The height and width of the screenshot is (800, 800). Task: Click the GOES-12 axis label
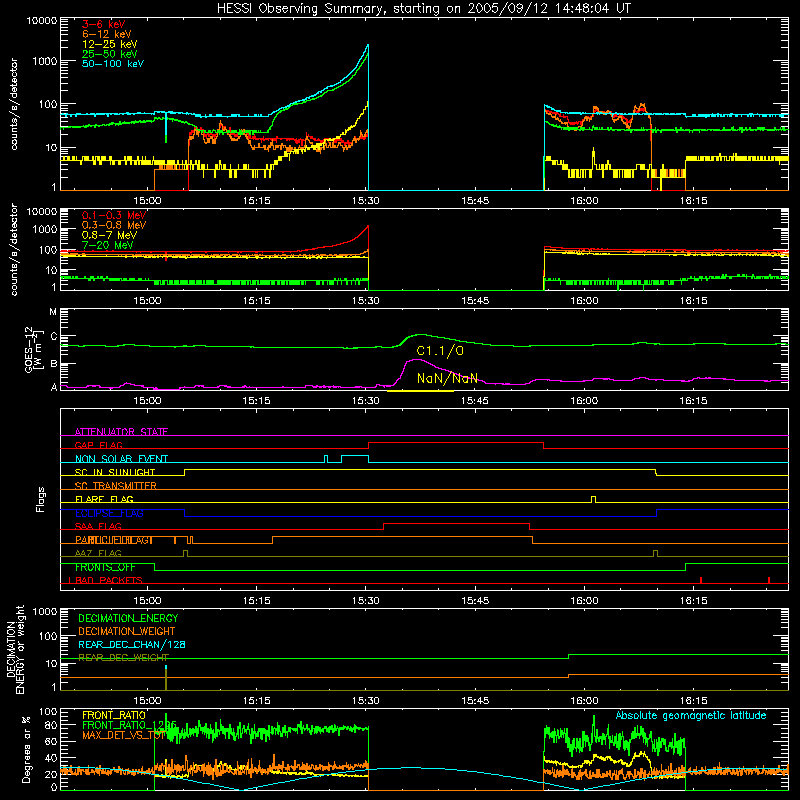tap(33, 349)
